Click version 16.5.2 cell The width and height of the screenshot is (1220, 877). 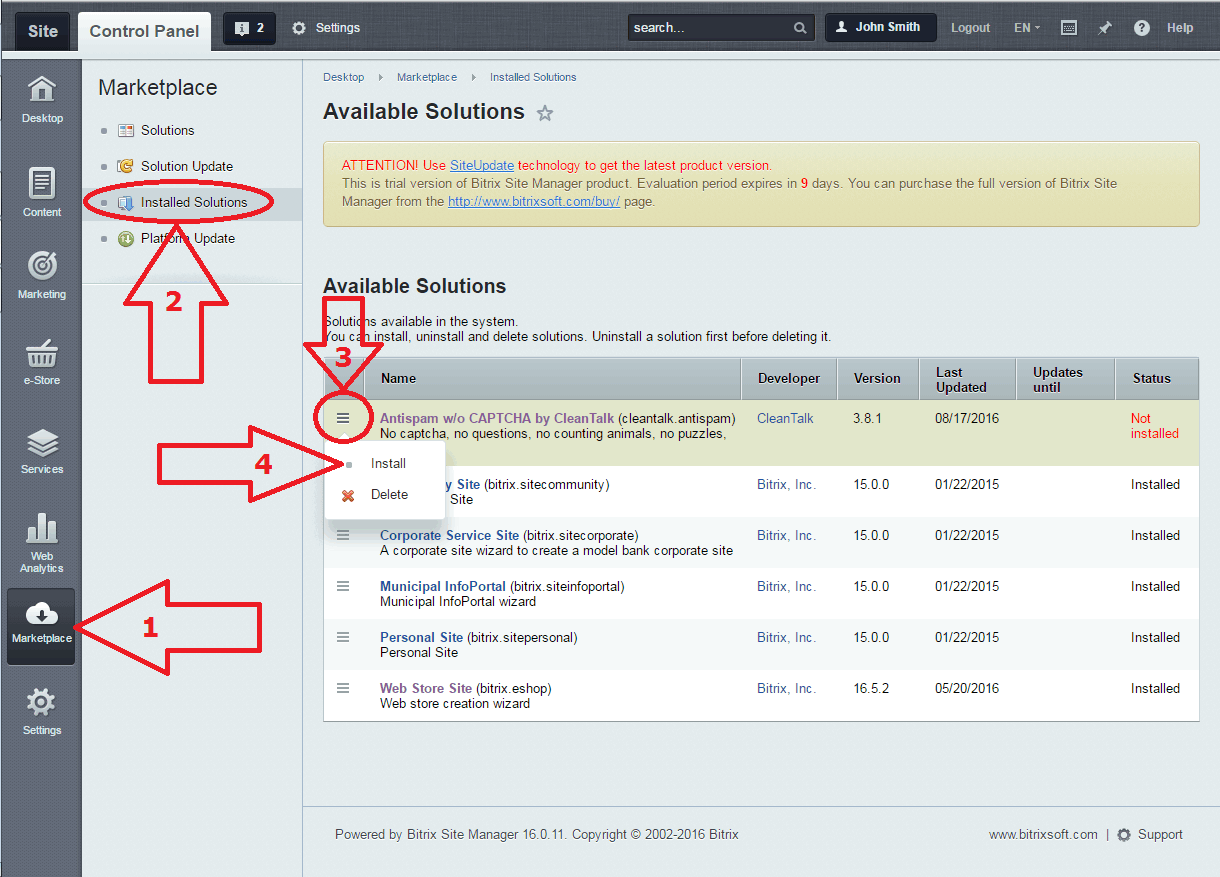(x=871, y=688)
